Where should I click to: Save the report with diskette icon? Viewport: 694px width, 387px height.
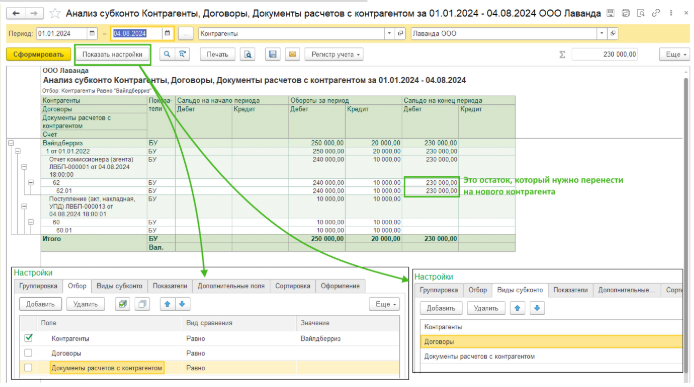coord(273,54)
